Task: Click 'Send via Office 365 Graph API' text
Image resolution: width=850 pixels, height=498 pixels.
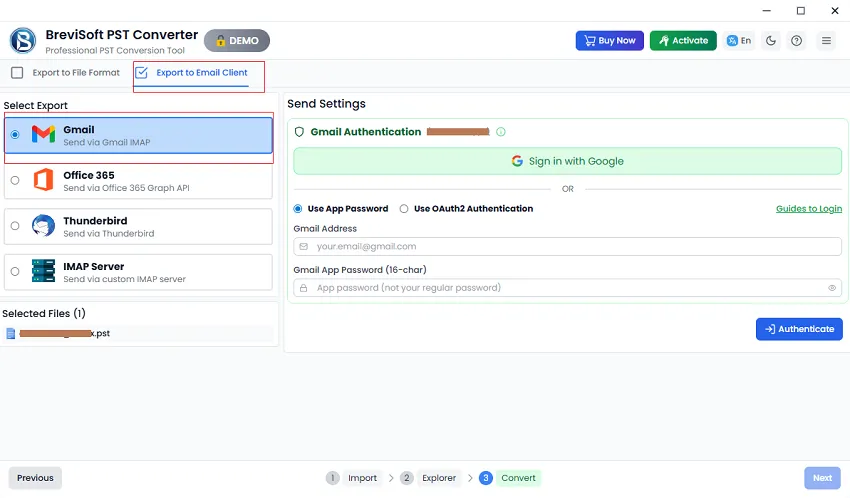Action: click(126, 188)
